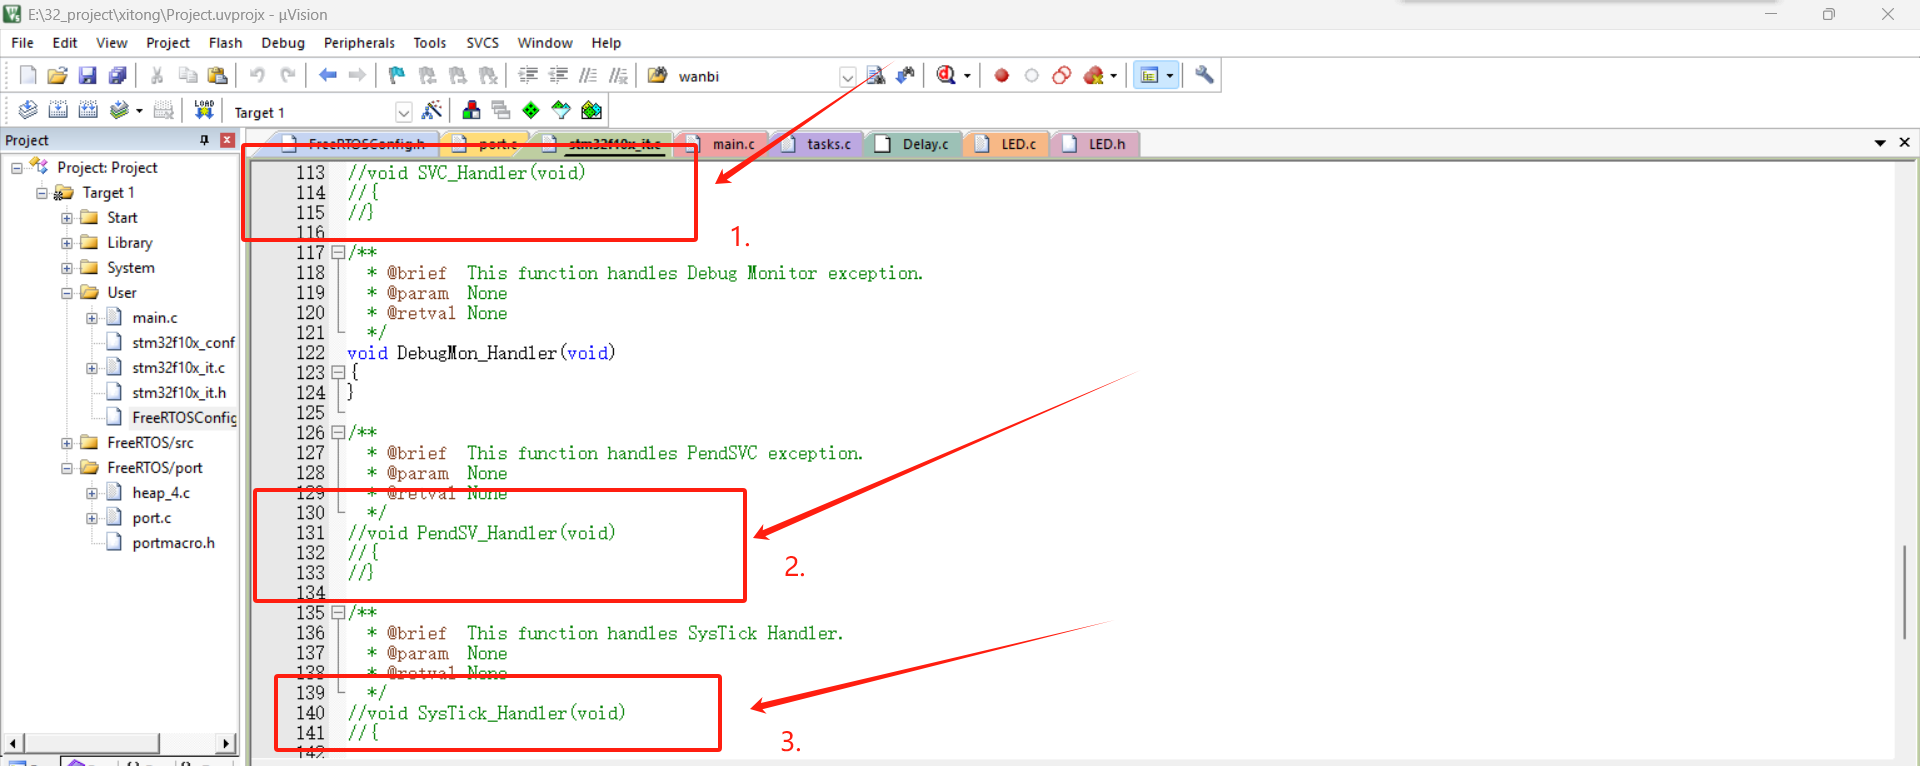Open Manage Project Items icon
The height and width of the screenshot is (766, 1920).
(x=471, y=110)
